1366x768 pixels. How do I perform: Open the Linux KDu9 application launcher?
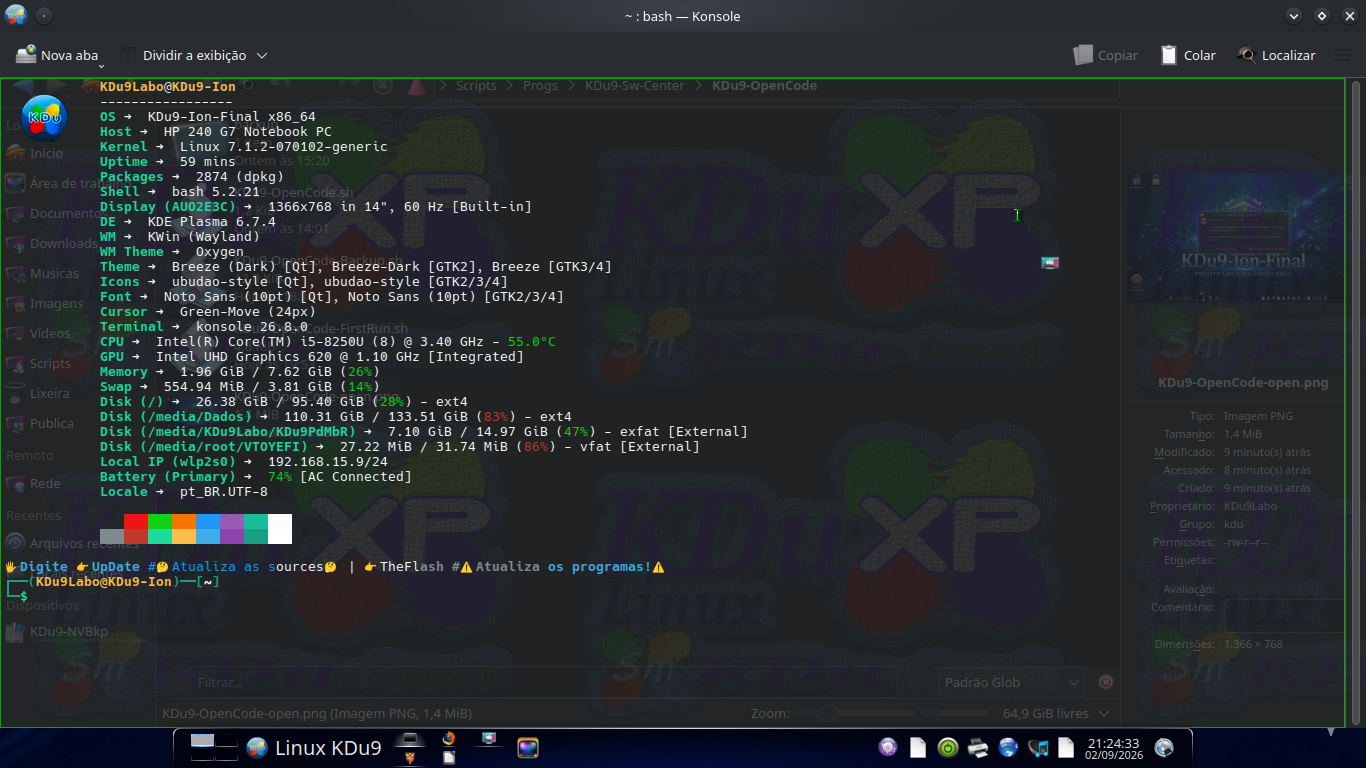(314, 747)
